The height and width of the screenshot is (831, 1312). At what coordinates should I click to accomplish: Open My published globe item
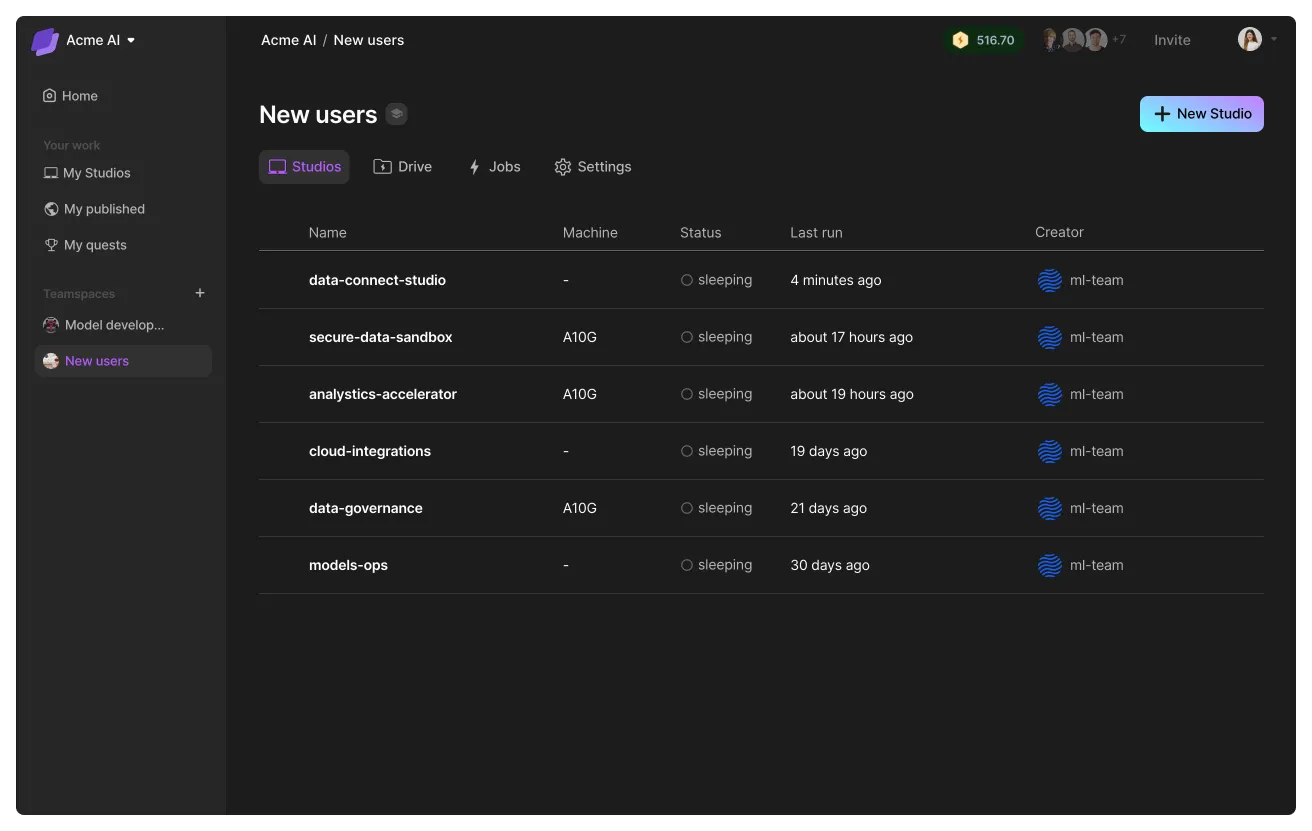94,209
